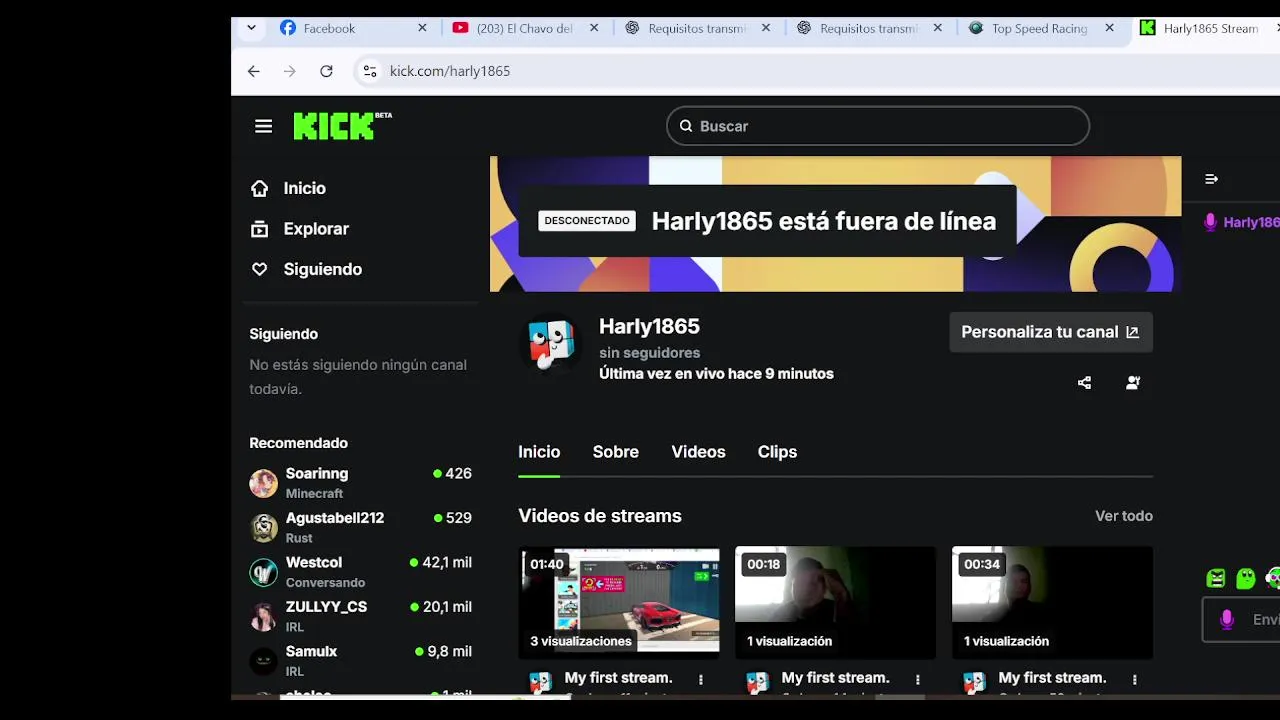The width and height of the screenshot is (1280, 720).
Task: Open Westcol recommended channel
Action: click(361, 572)
